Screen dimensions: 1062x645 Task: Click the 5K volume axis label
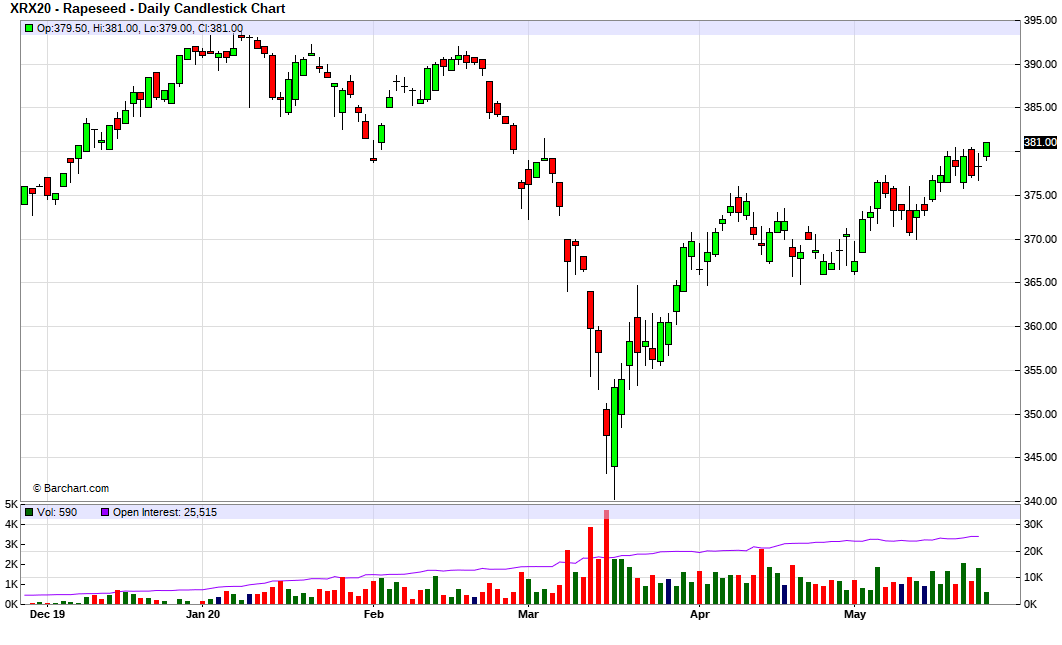tap(10, 504)
